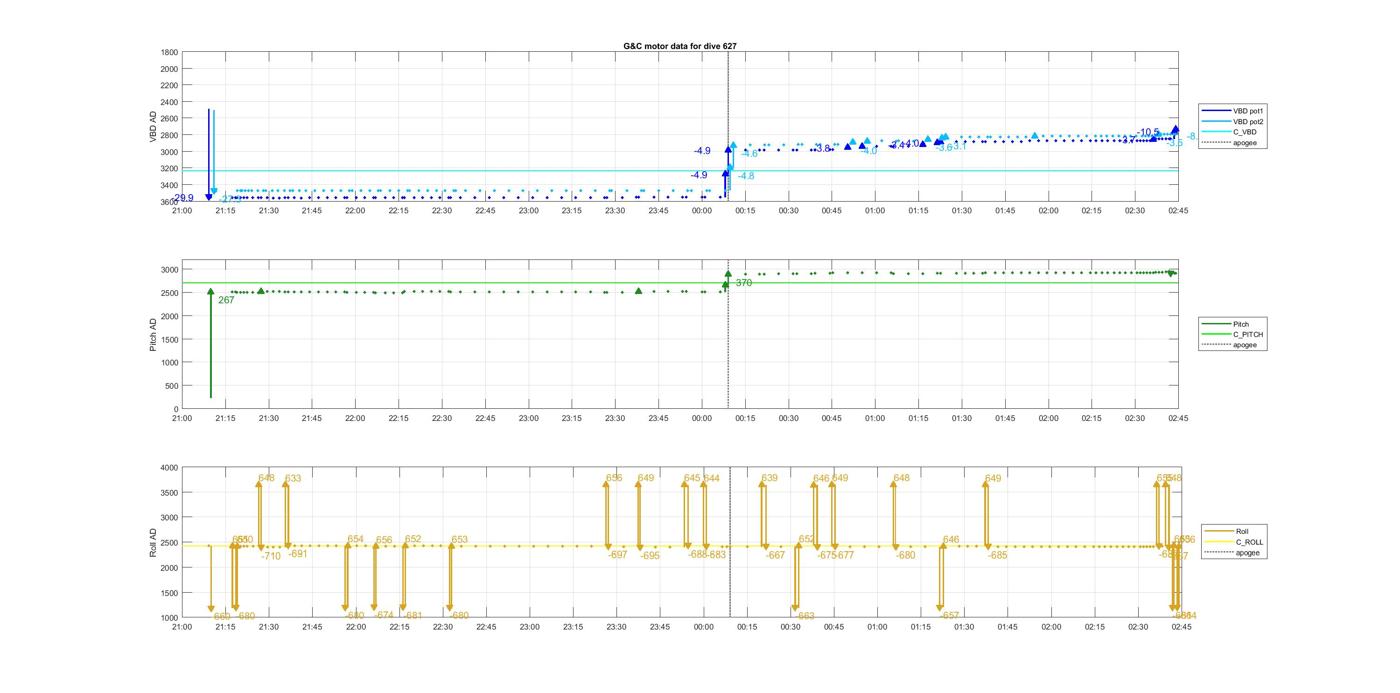Click the tall green pitch arrow near 21:10
This screenshot has width=1400, height=693.
[211, 344]
